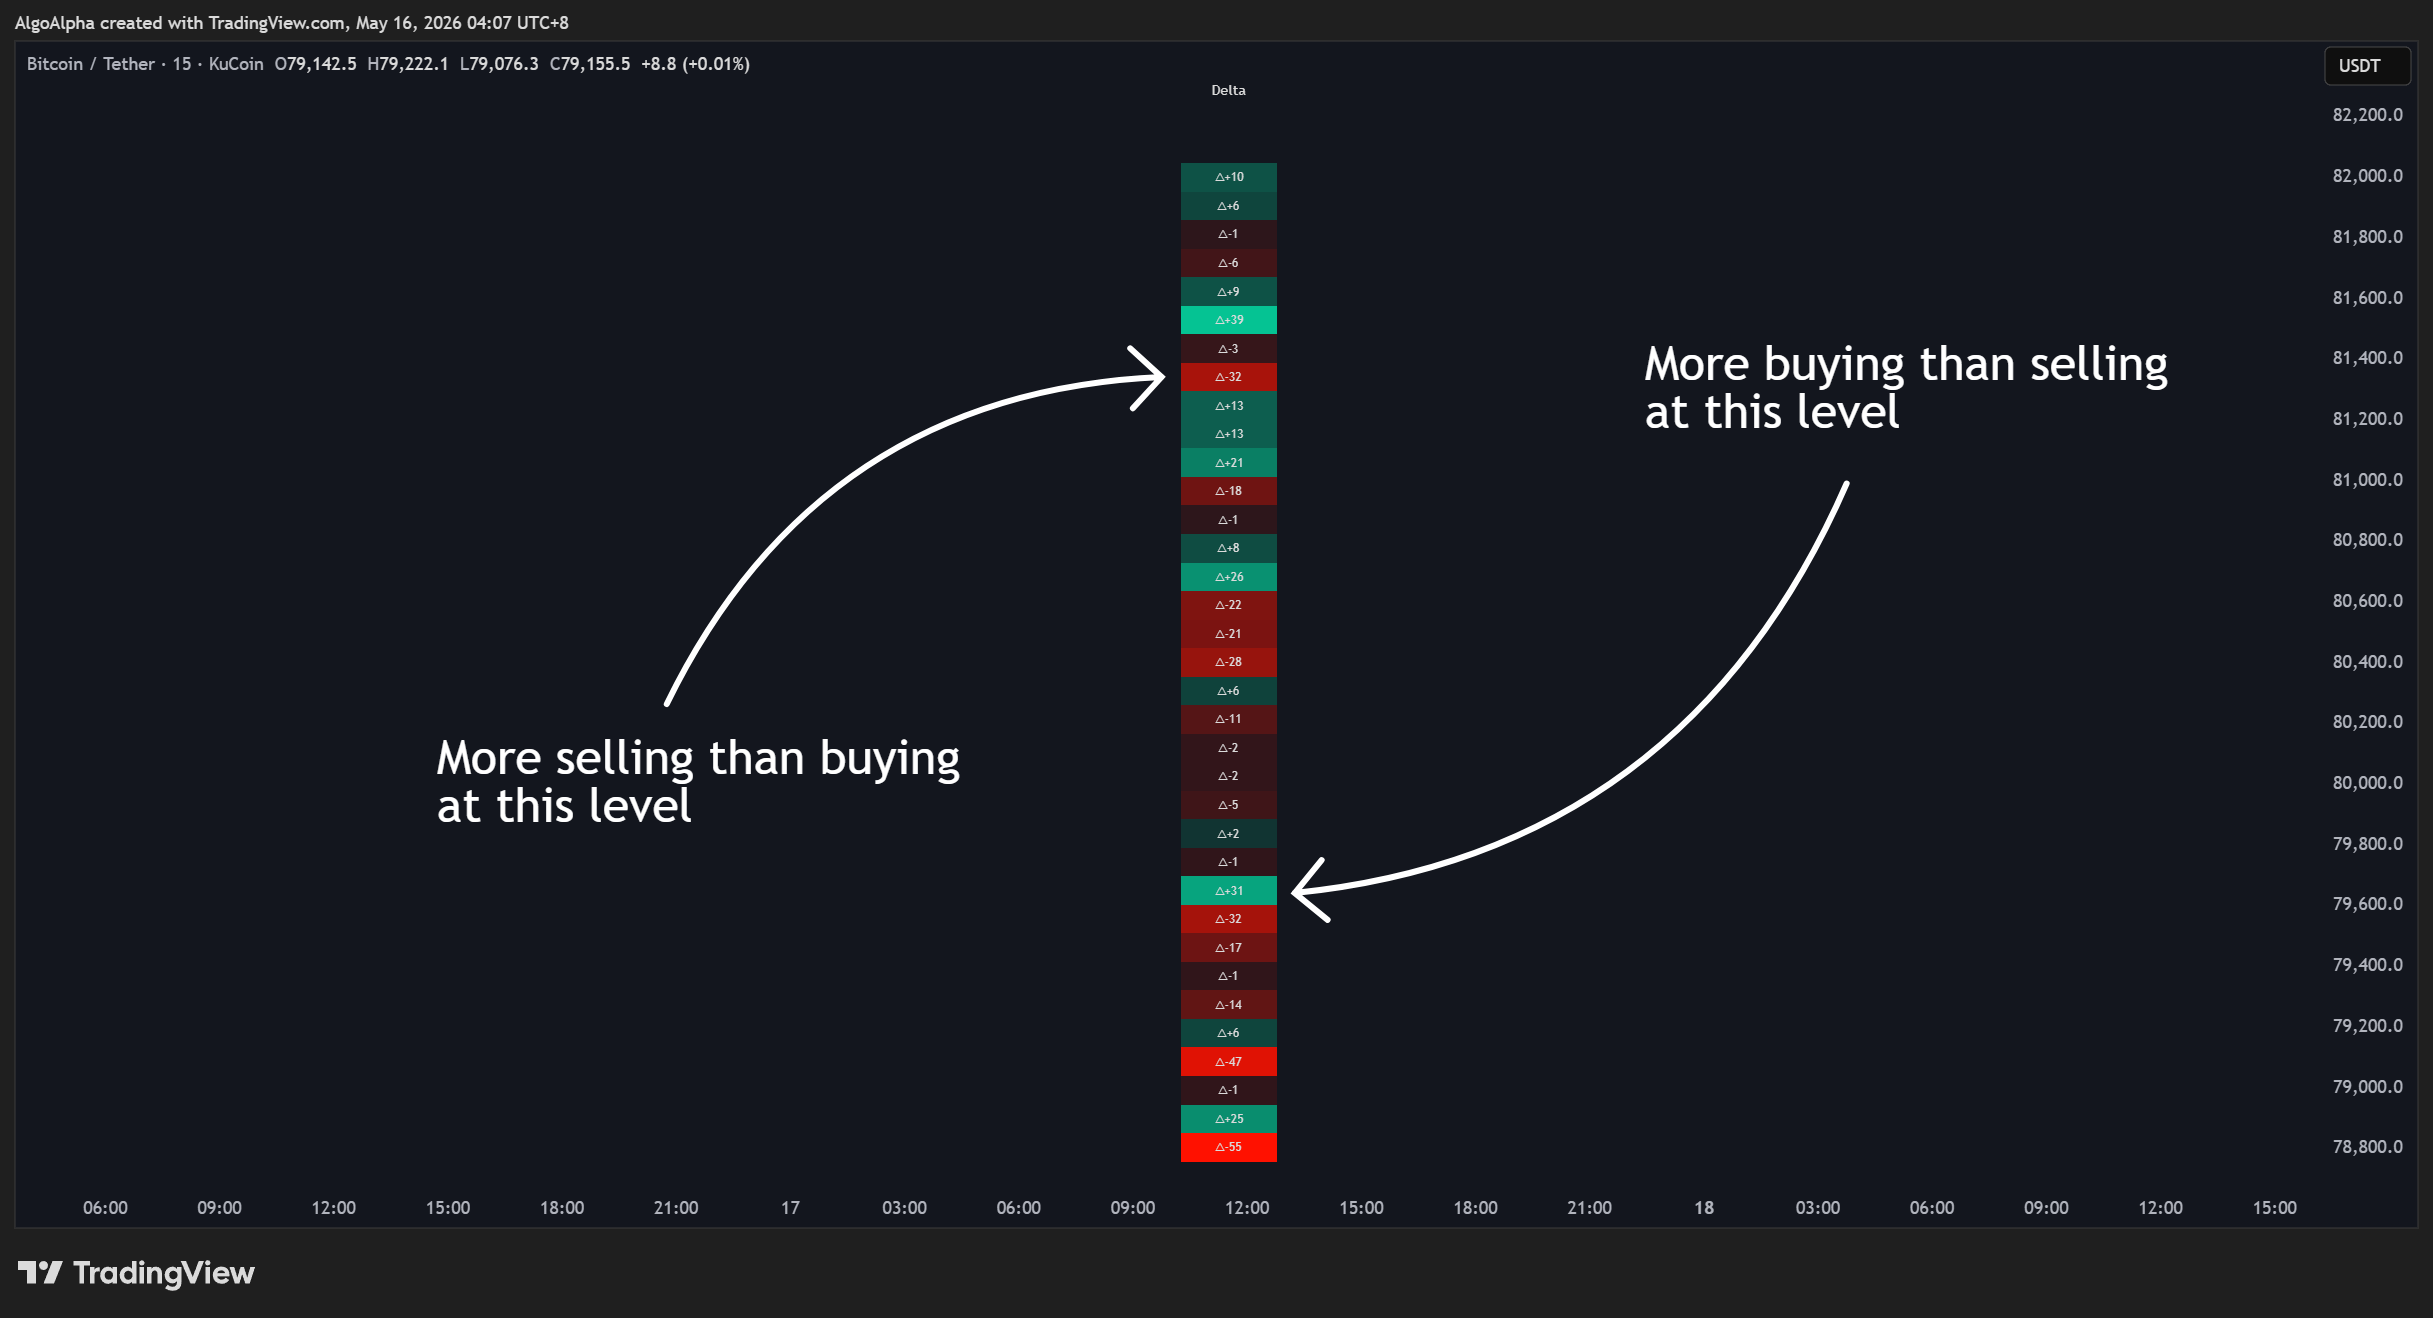Viewport: 2433px width, 1318px height.
Task: Select the Δ+21 delta cell
Action: tap(1228, 463)
